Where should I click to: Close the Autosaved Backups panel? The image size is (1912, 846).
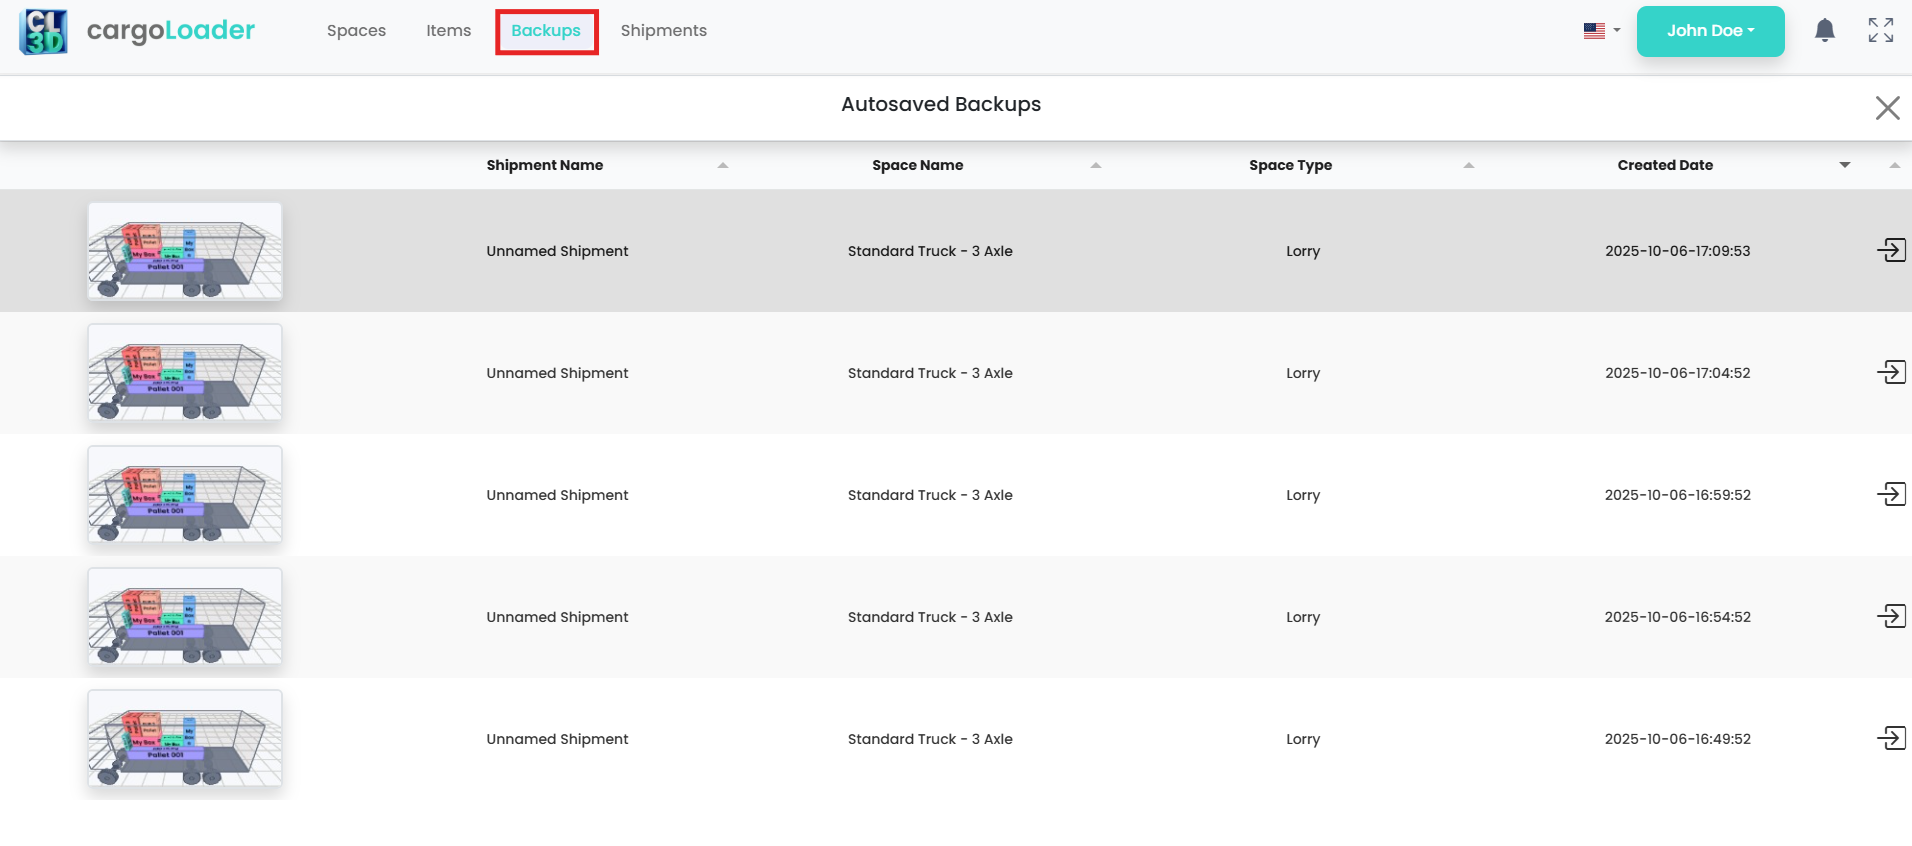click(1887, 108)
